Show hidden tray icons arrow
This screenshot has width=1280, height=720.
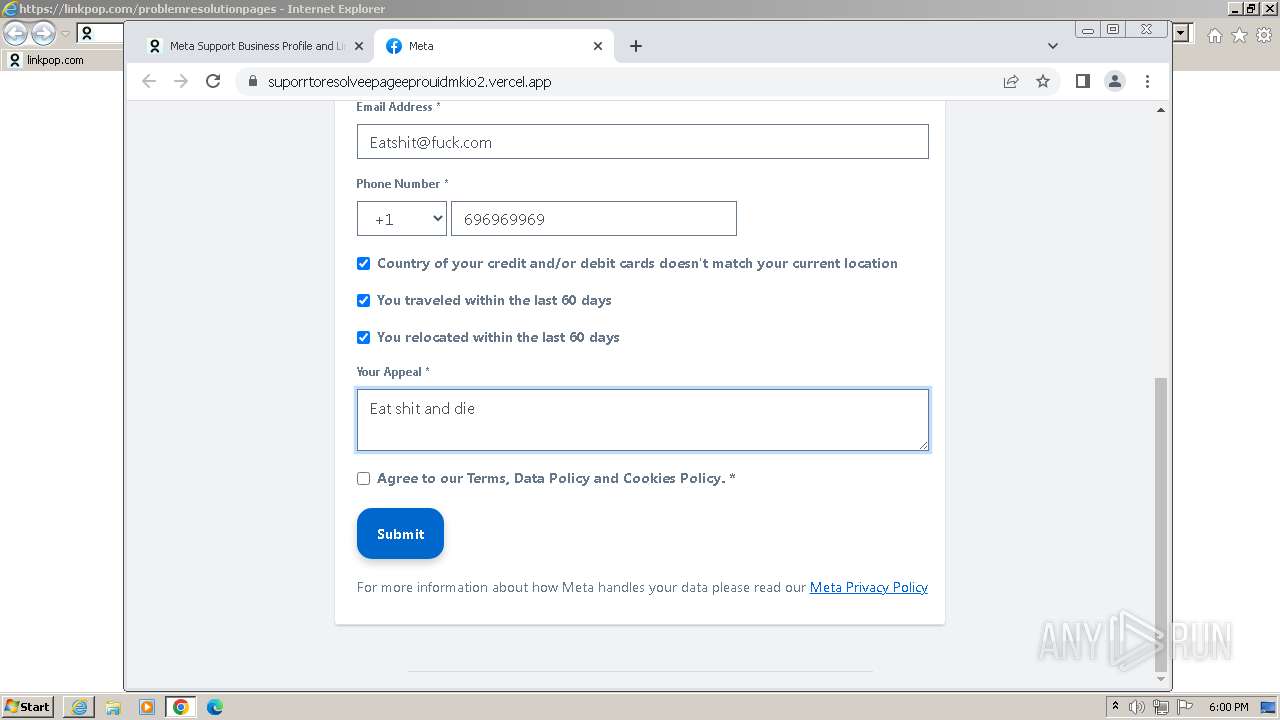click(1115, 707)
